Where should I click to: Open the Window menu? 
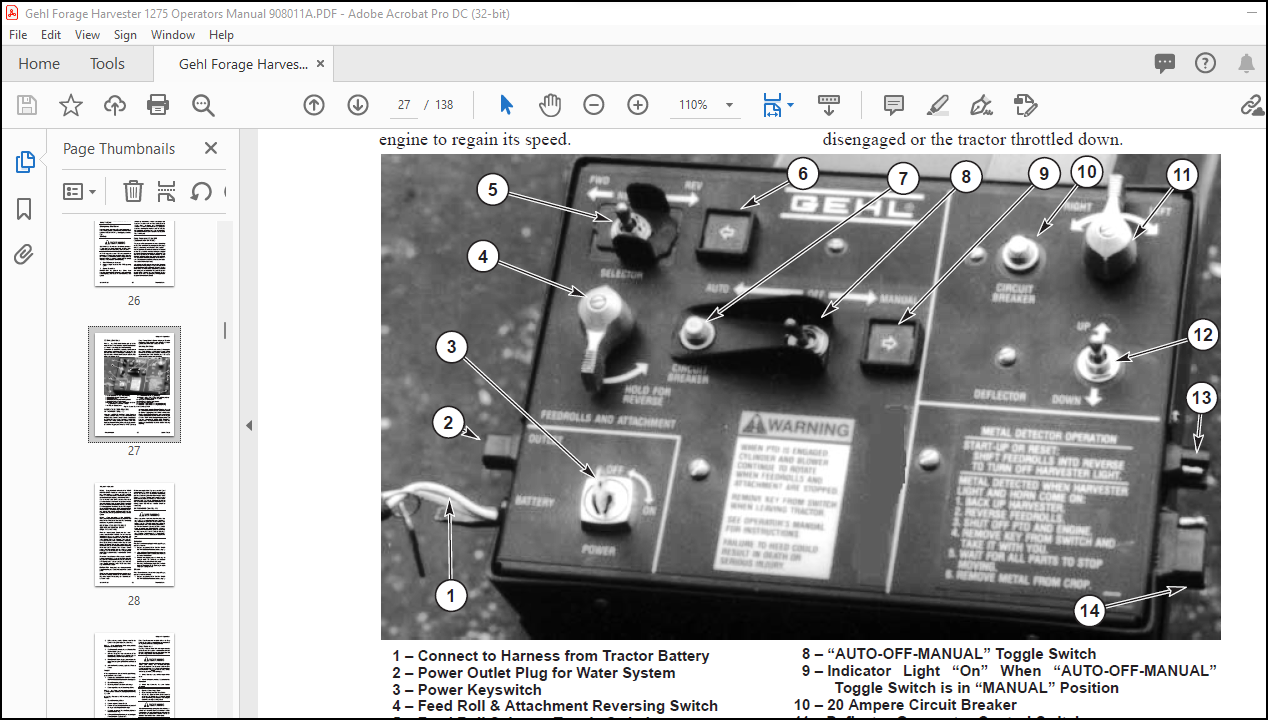point(173,34)
